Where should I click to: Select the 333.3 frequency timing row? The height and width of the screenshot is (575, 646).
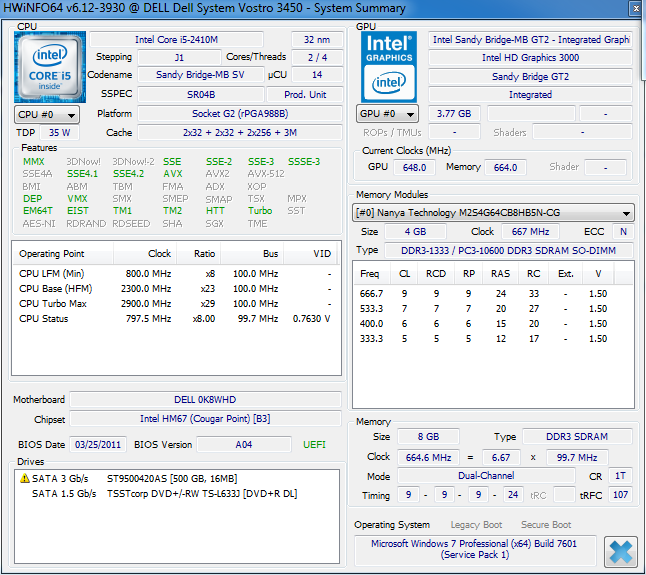[493, 339]
